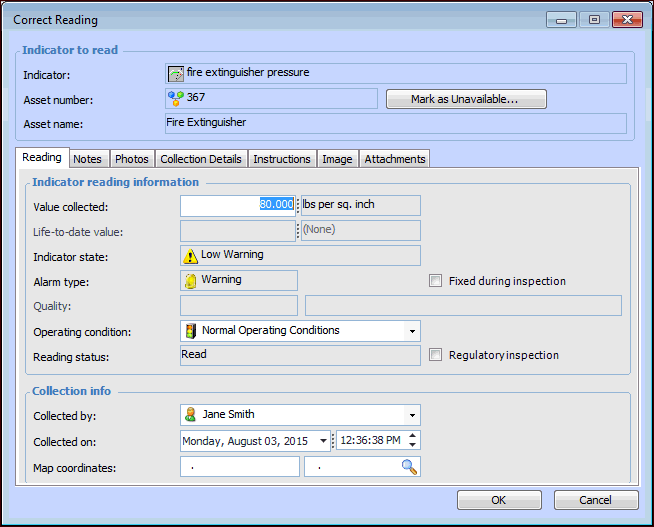The height and width of the screenshot is (527, 654).
Task: Check the Regulatory inspection box
Action: tap(435, 355)
